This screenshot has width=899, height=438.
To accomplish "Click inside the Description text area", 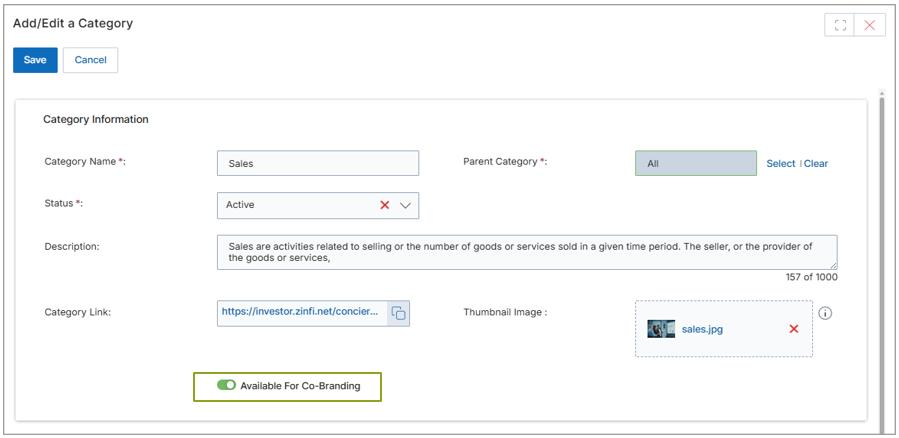I will tap(527, 252).
